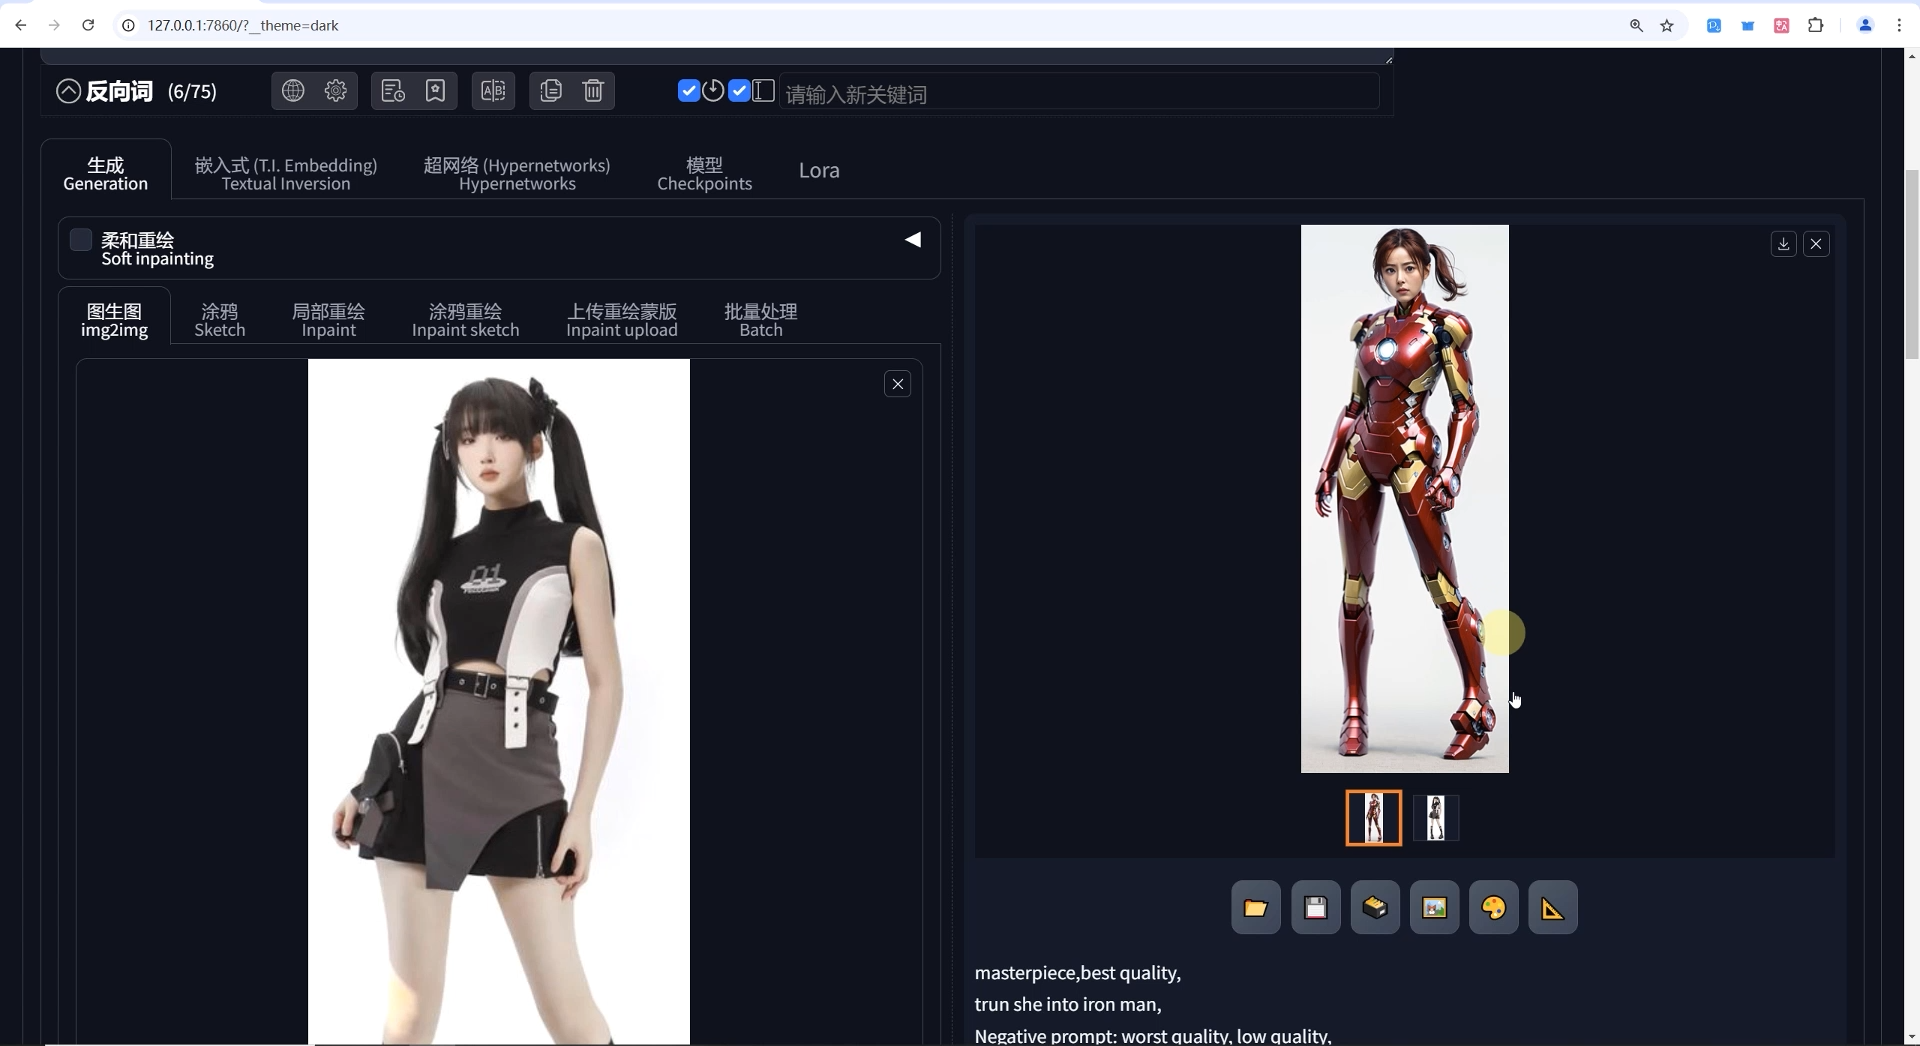Viewport: 1920px width, 1046px height.
Task: Click the (6/75) token counter
Action: click(x=192, y=92)
